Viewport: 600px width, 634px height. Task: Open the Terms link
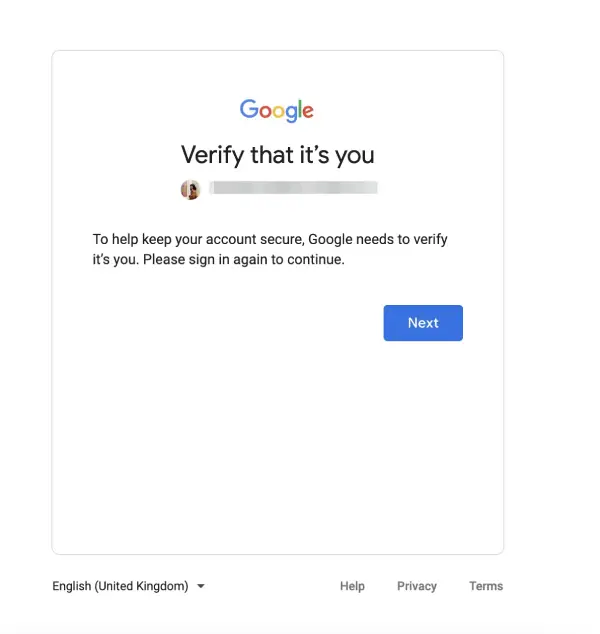tap(486, 586)
